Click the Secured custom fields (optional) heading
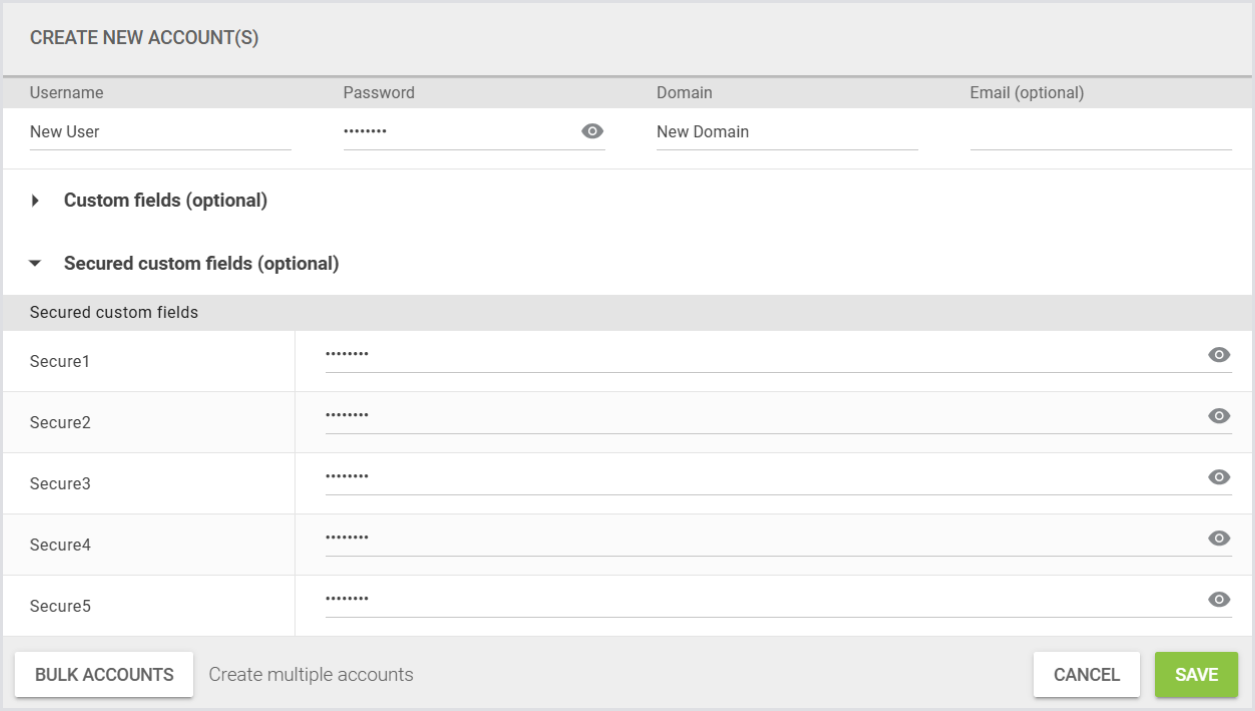1255x711 pixels. click(201, 264)
